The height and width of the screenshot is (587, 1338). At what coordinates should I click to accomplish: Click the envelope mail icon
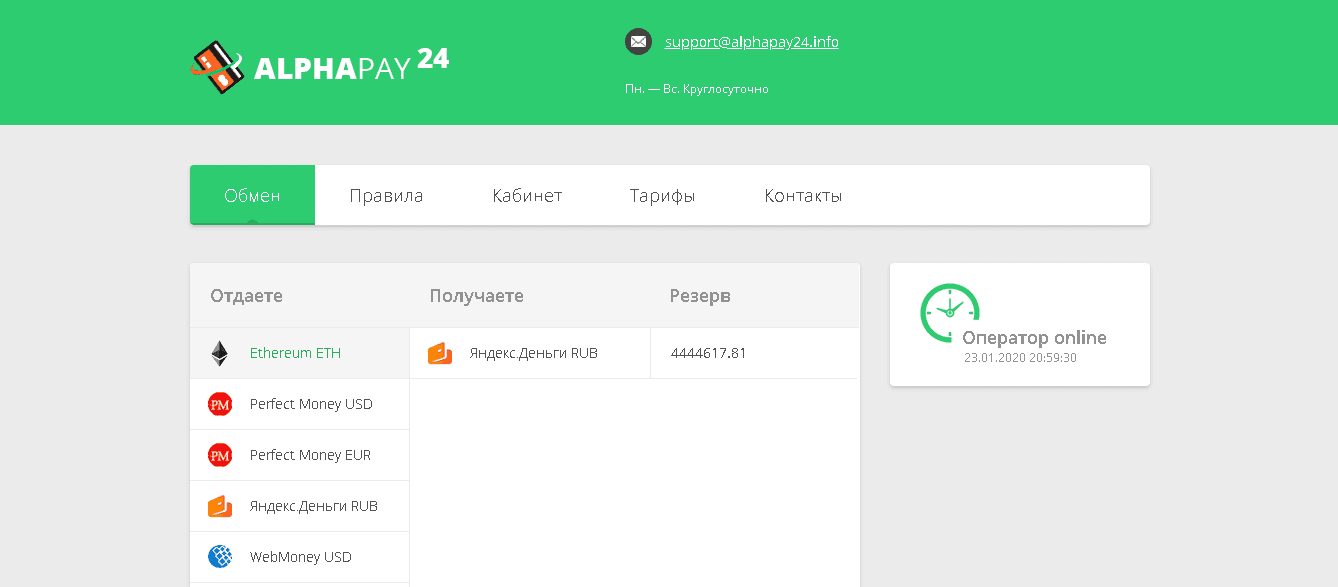[x=638, y=42]
